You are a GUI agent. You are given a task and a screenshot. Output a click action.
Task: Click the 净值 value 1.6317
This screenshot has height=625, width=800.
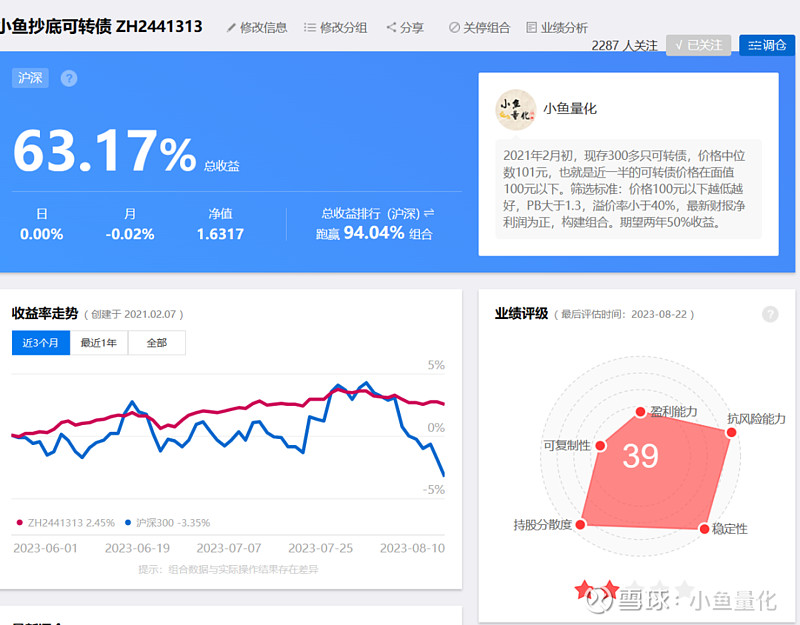pyautogui.click(x=220, y=234)
